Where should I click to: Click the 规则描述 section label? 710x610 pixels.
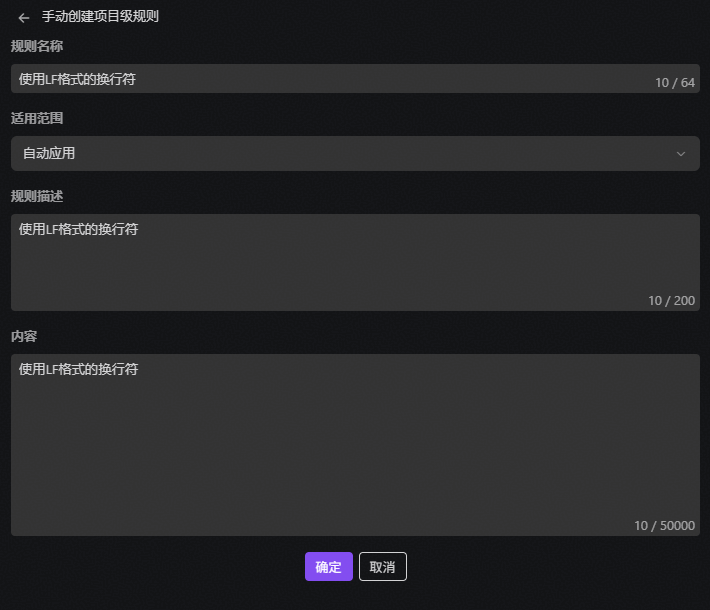tap(37, 197)
